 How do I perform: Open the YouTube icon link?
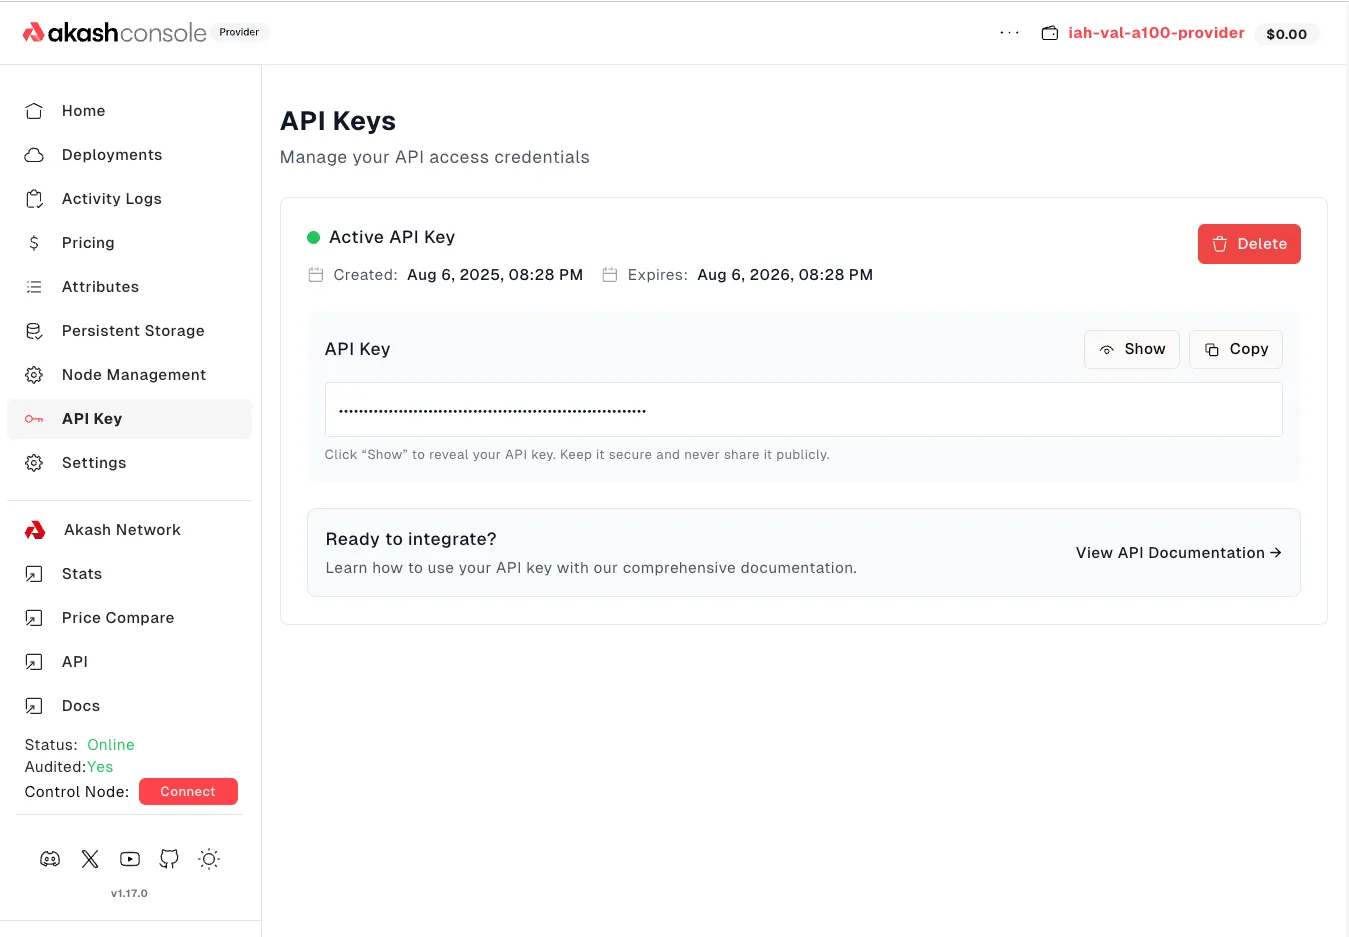click(130, 859)
